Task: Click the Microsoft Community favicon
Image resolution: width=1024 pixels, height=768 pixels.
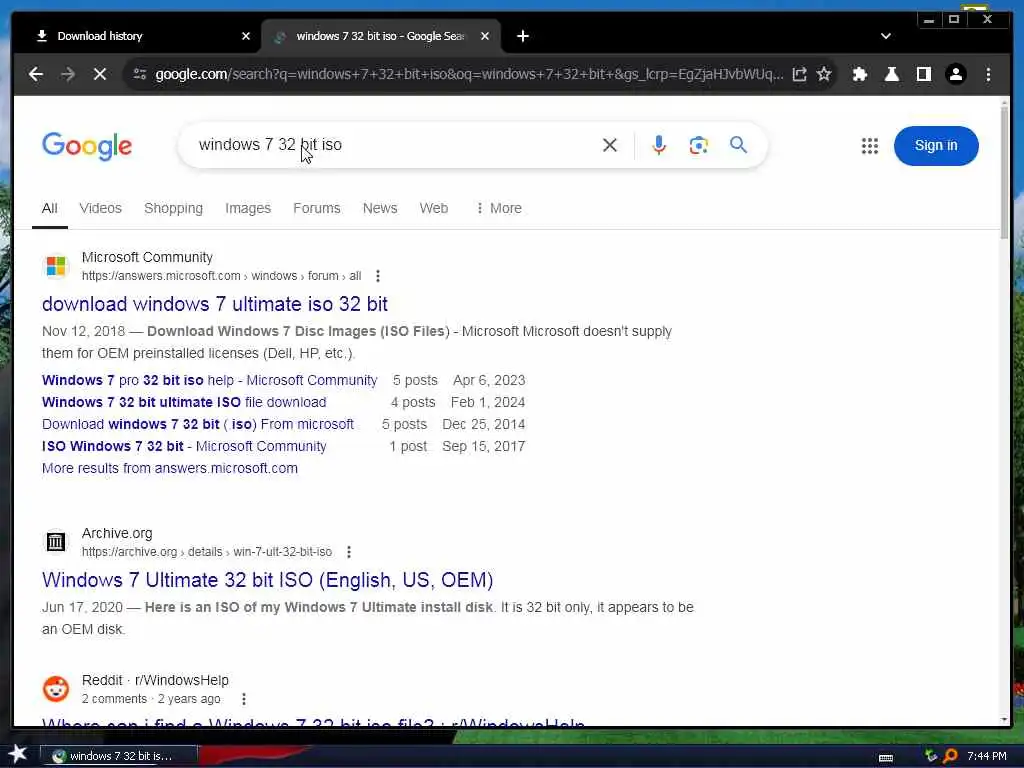Action: [x=56, y=266]
